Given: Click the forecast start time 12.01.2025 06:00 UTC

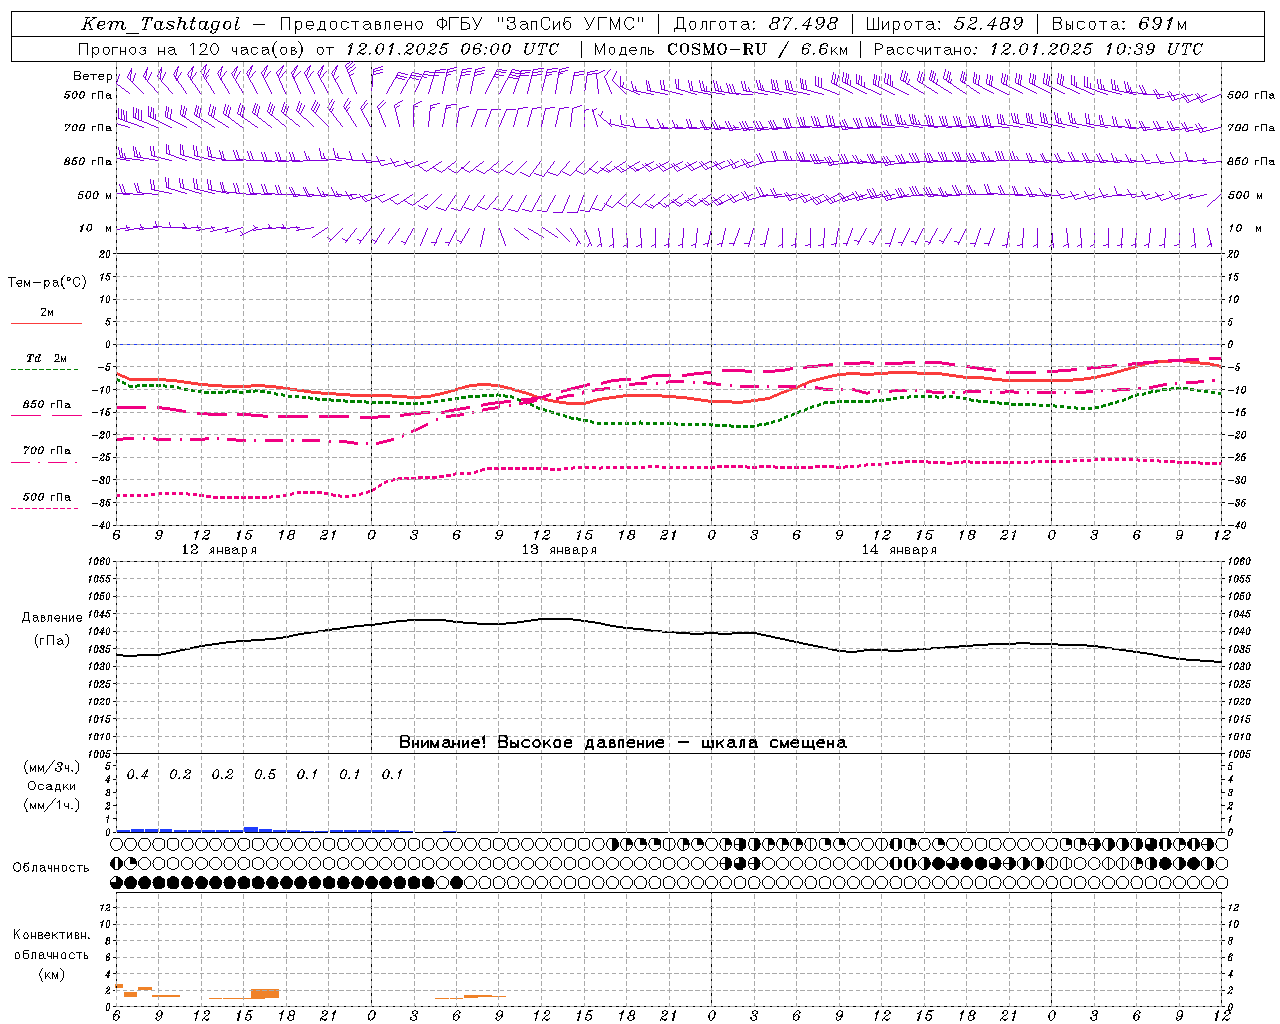Looking at the screenshot, I should pos(451,49).
